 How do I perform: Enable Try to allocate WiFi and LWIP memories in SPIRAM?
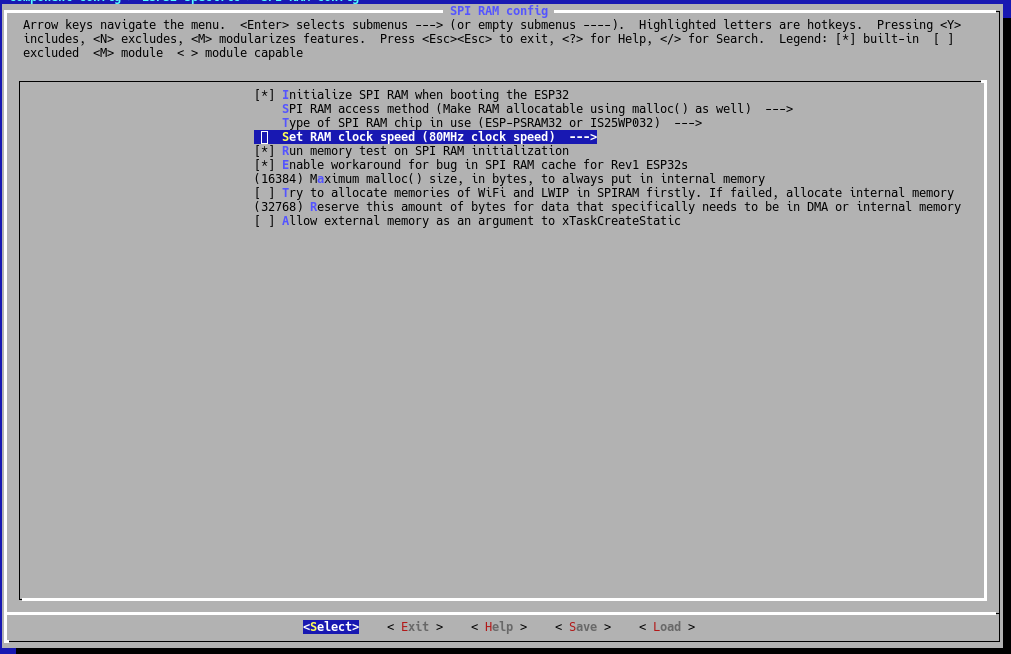(x=264, y=193)
